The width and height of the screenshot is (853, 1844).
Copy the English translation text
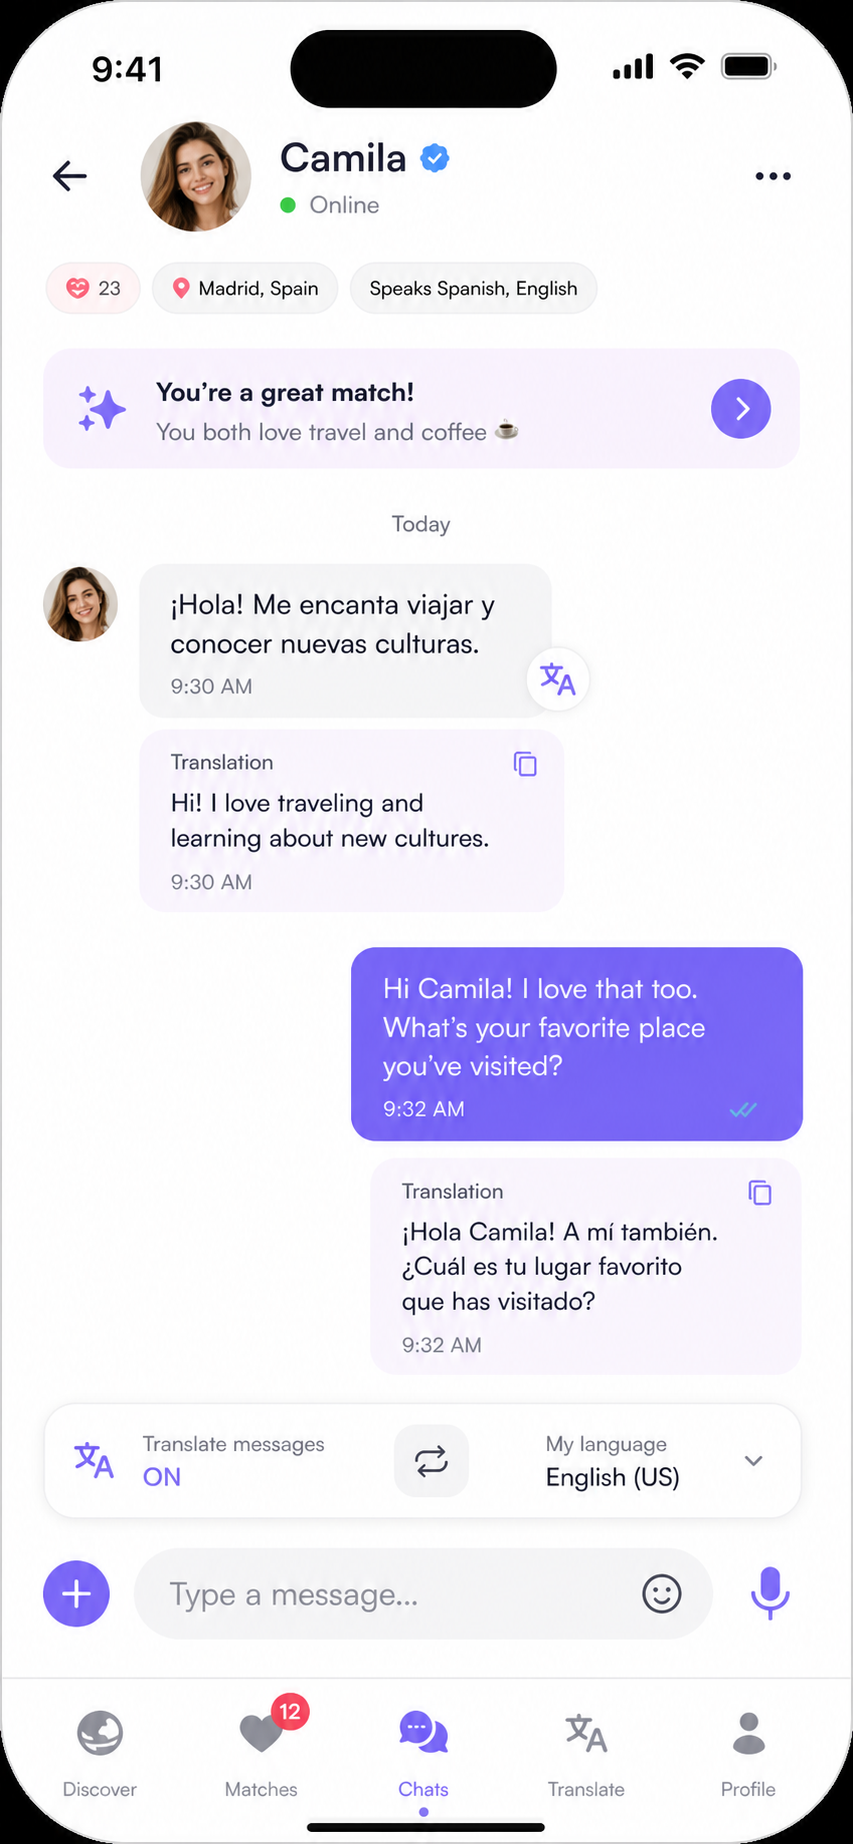(525, 764)
